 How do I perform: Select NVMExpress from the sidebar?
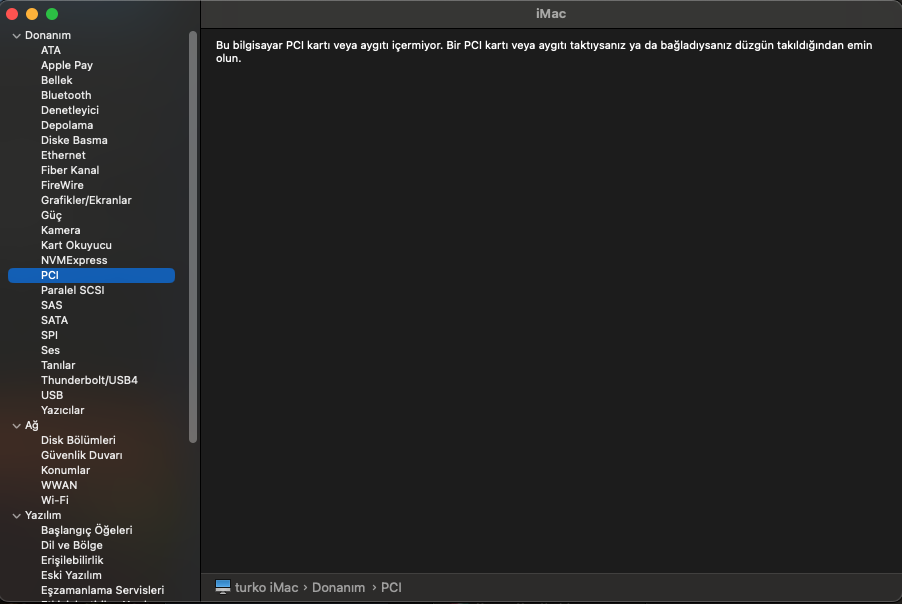coord(74,260)
